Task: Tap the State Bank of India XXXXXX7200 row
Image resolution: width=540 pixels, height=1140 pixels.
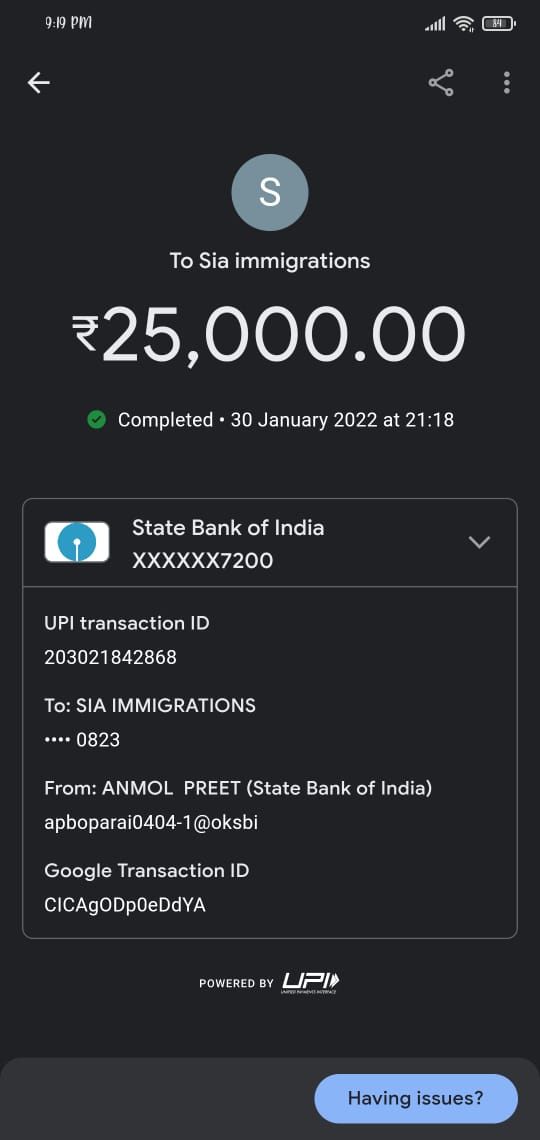Action: tap(270, 542)
